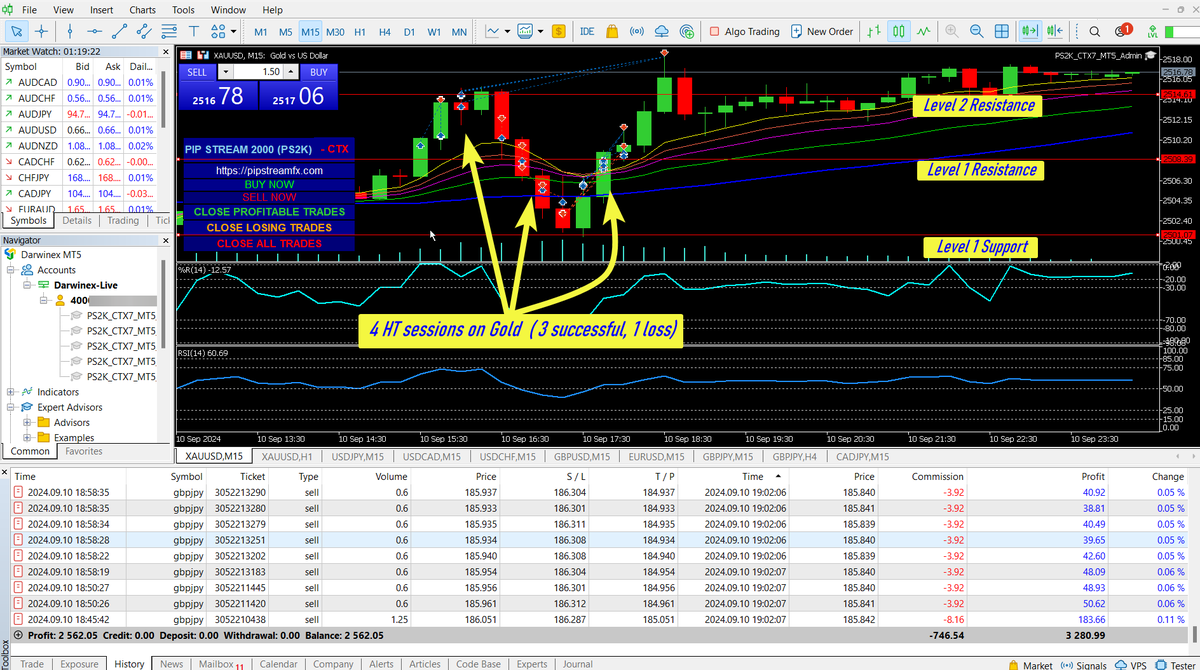Select the horizontal line tool
This screenshot has width=1200, height=670.
[93, 31]
